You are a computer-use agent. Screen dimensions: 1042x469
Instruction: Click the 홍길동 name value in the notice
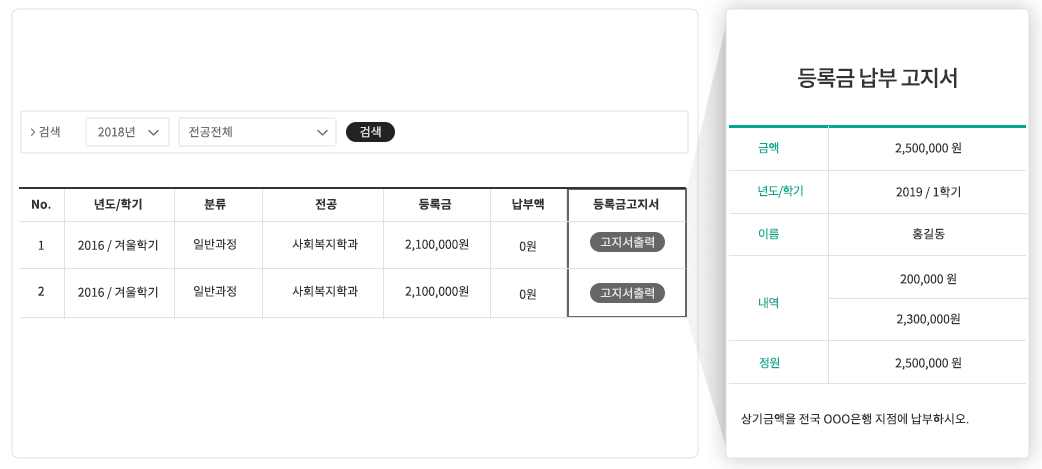[x=928, y=234]
